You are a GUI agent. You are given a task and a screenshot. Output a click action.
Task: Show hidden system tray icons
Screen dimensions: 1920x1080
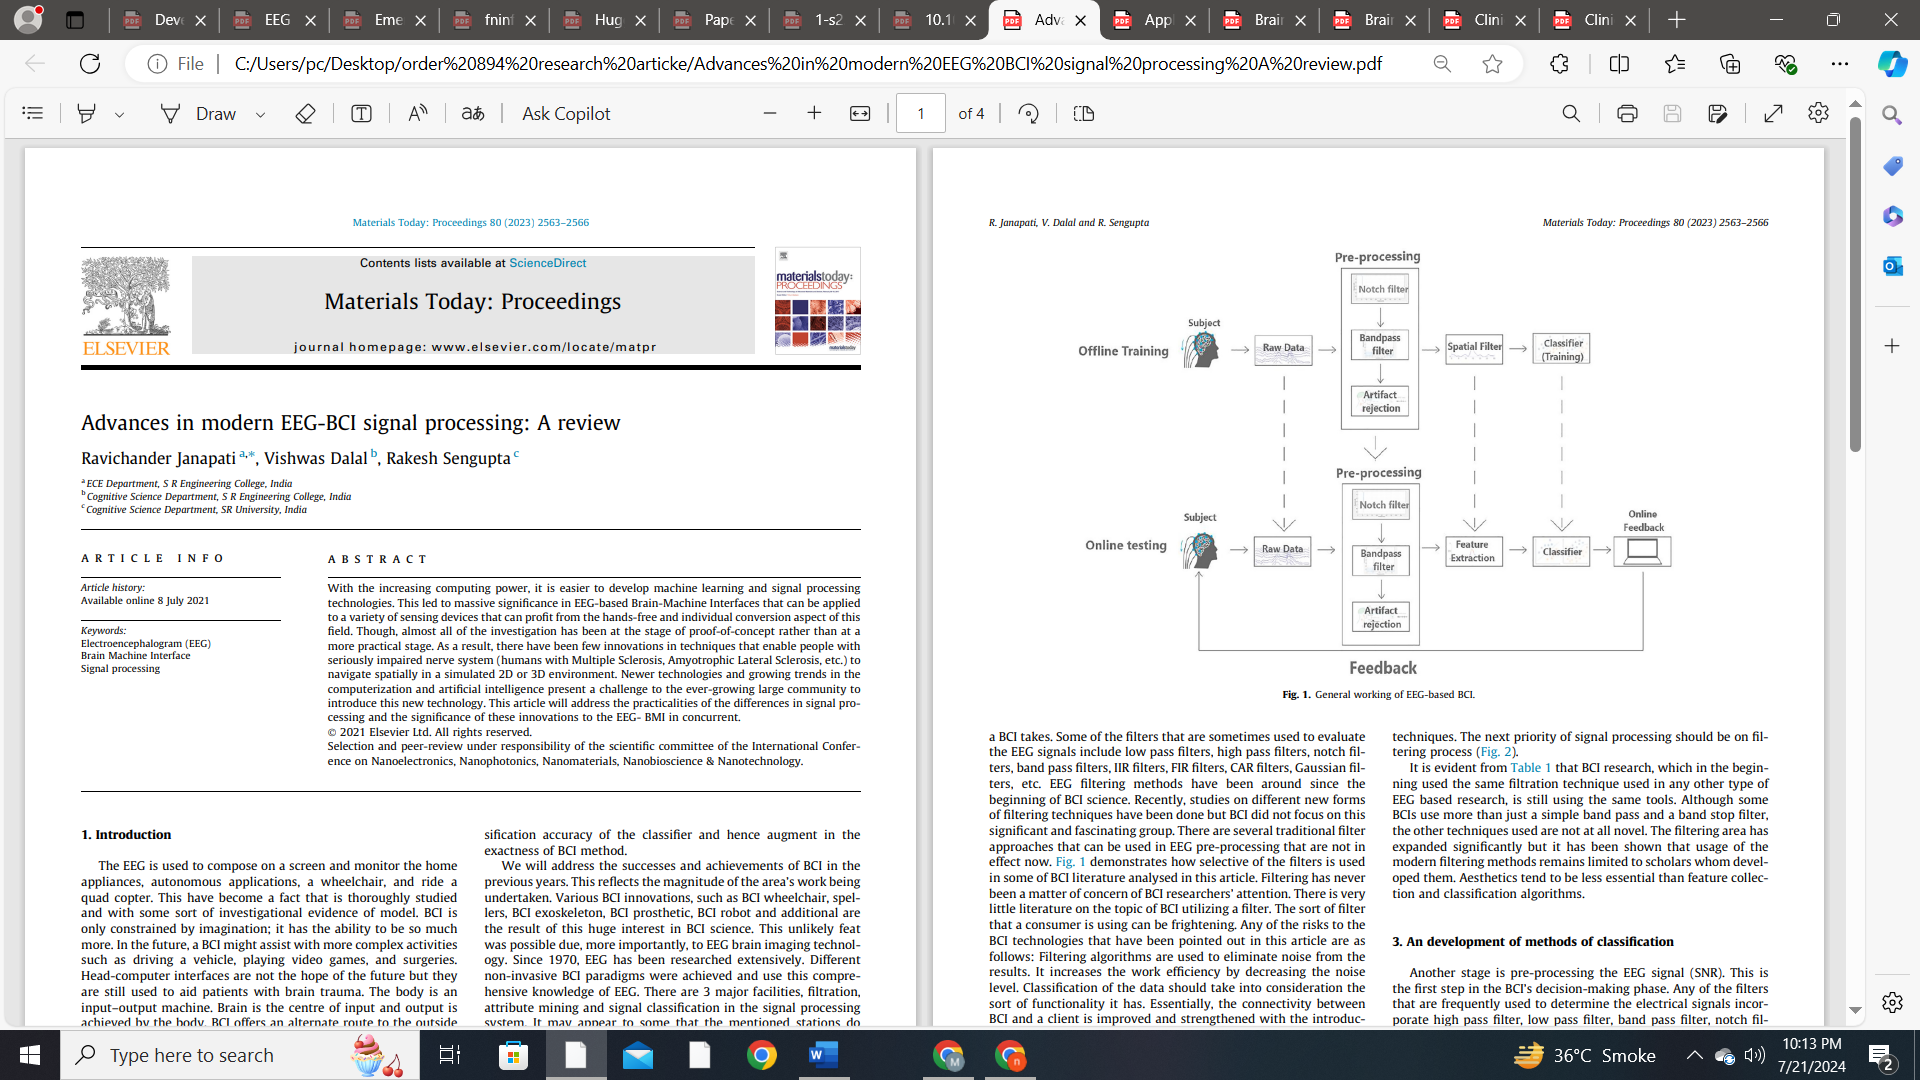click(1695, 1055)
